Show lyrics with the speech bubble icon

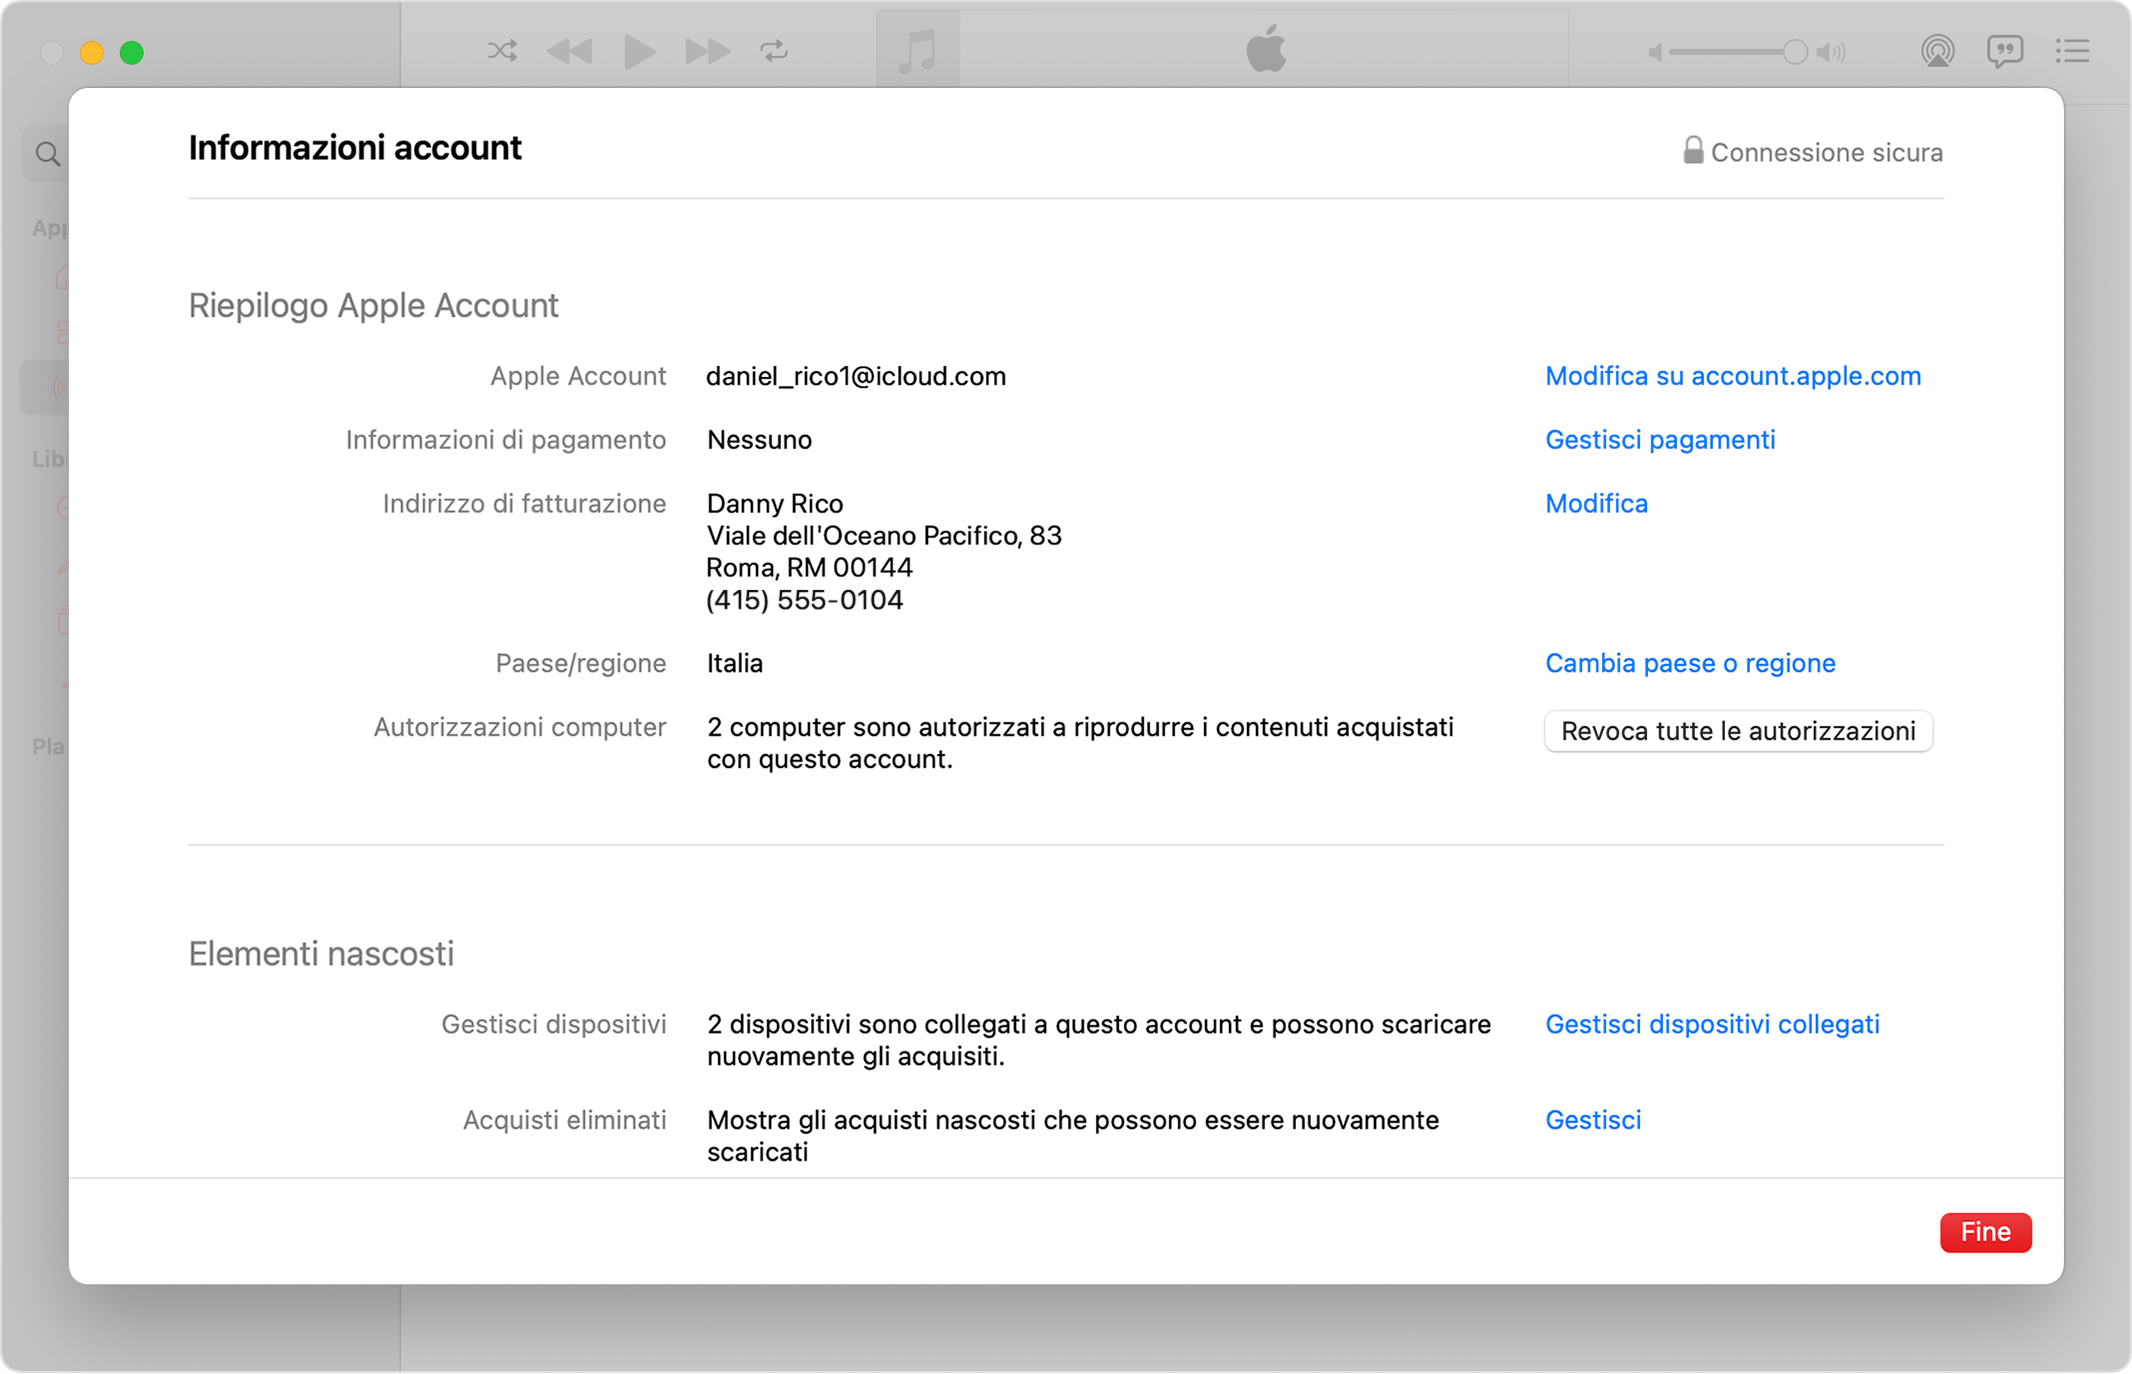pos(2004,51)
